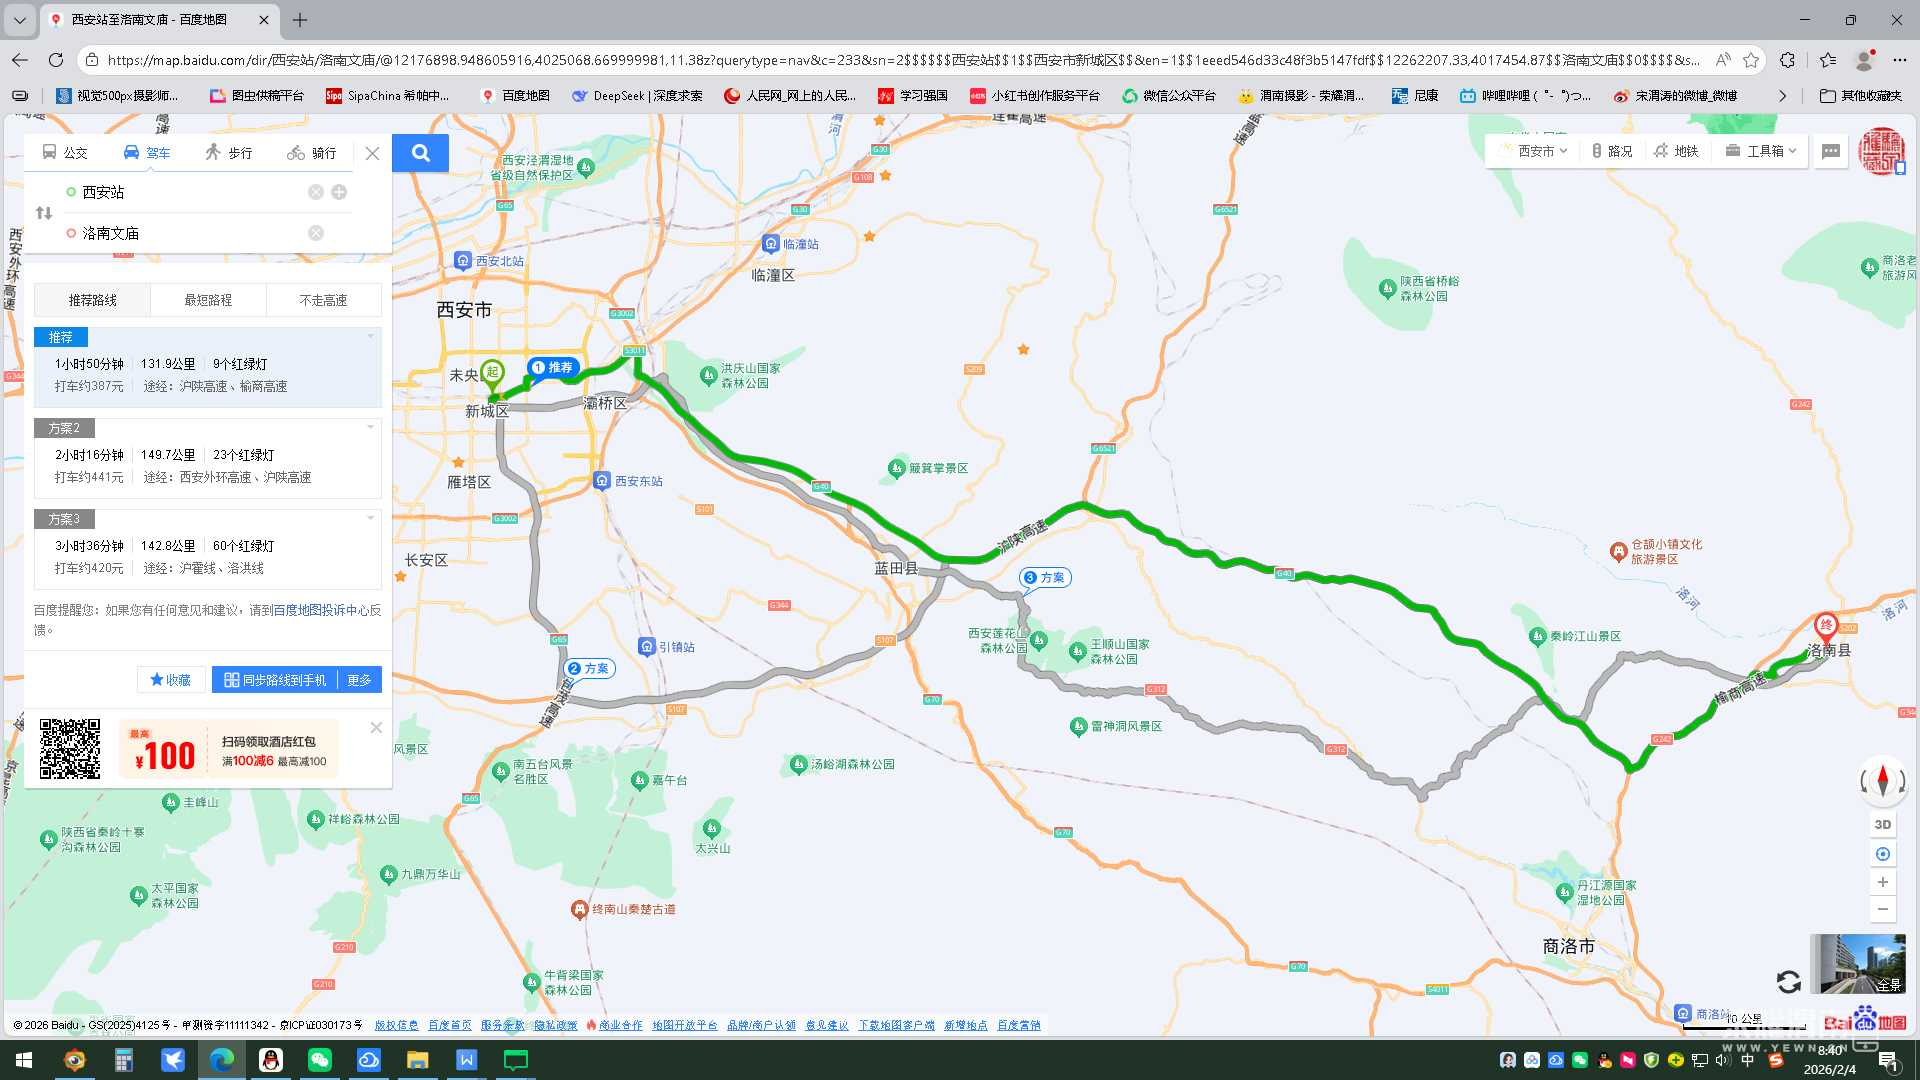Swap start and destination with arrows icon
Viewport: 1920px width, 1080px height.
tap(44, 213)
